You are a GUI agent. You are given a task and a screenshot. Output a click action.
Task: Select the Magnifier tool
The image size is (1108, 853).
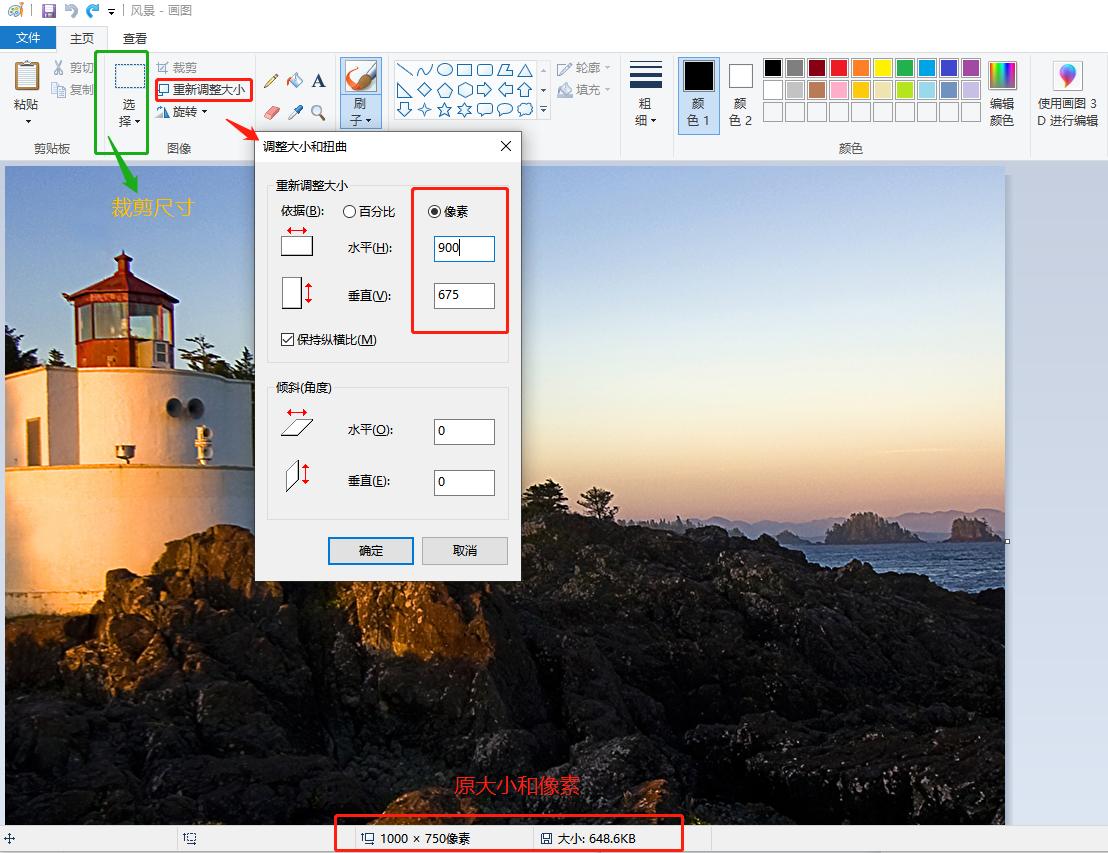coord(318,112)
